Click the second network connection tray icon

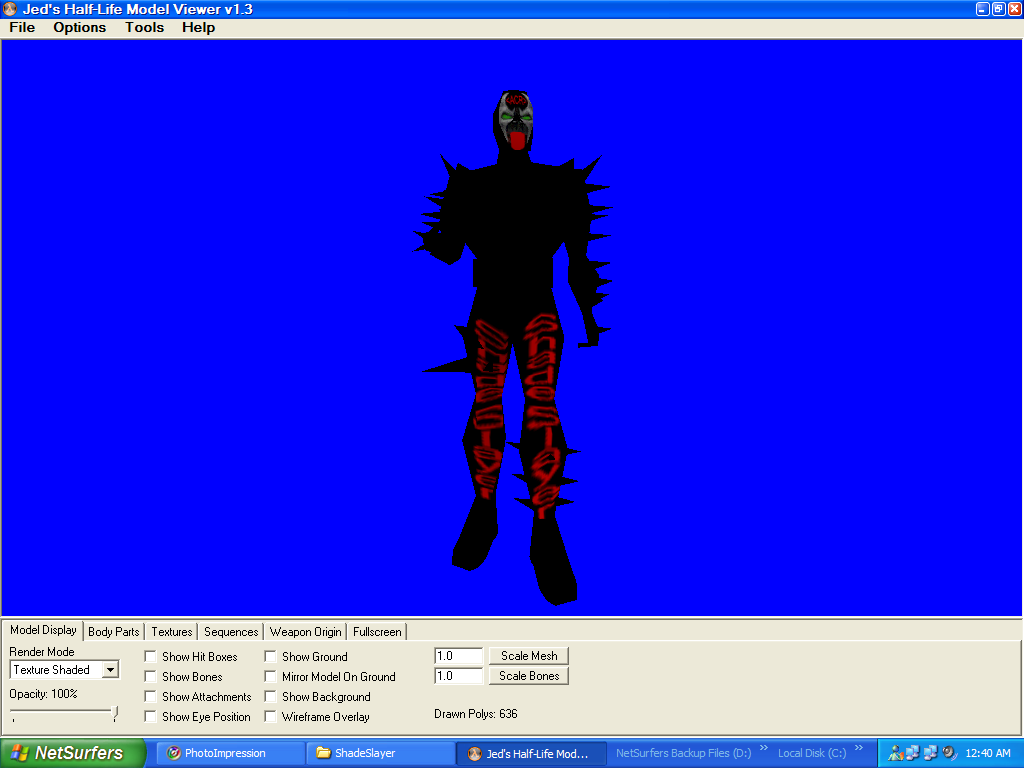coord(931,753)
